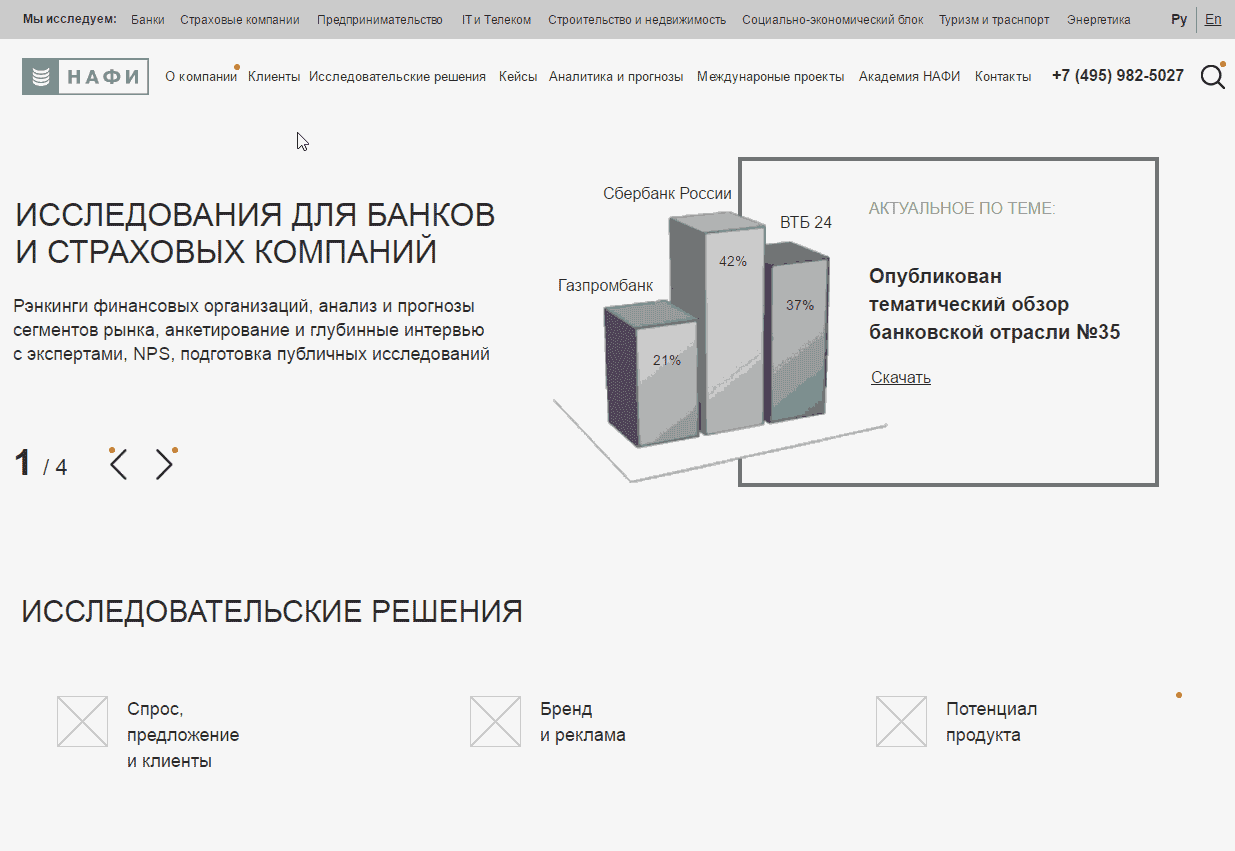Viewport: 1235px width, 851px height.
Task: Click icon beside Потенциал продукта
Action: click(x=901, y=722)
